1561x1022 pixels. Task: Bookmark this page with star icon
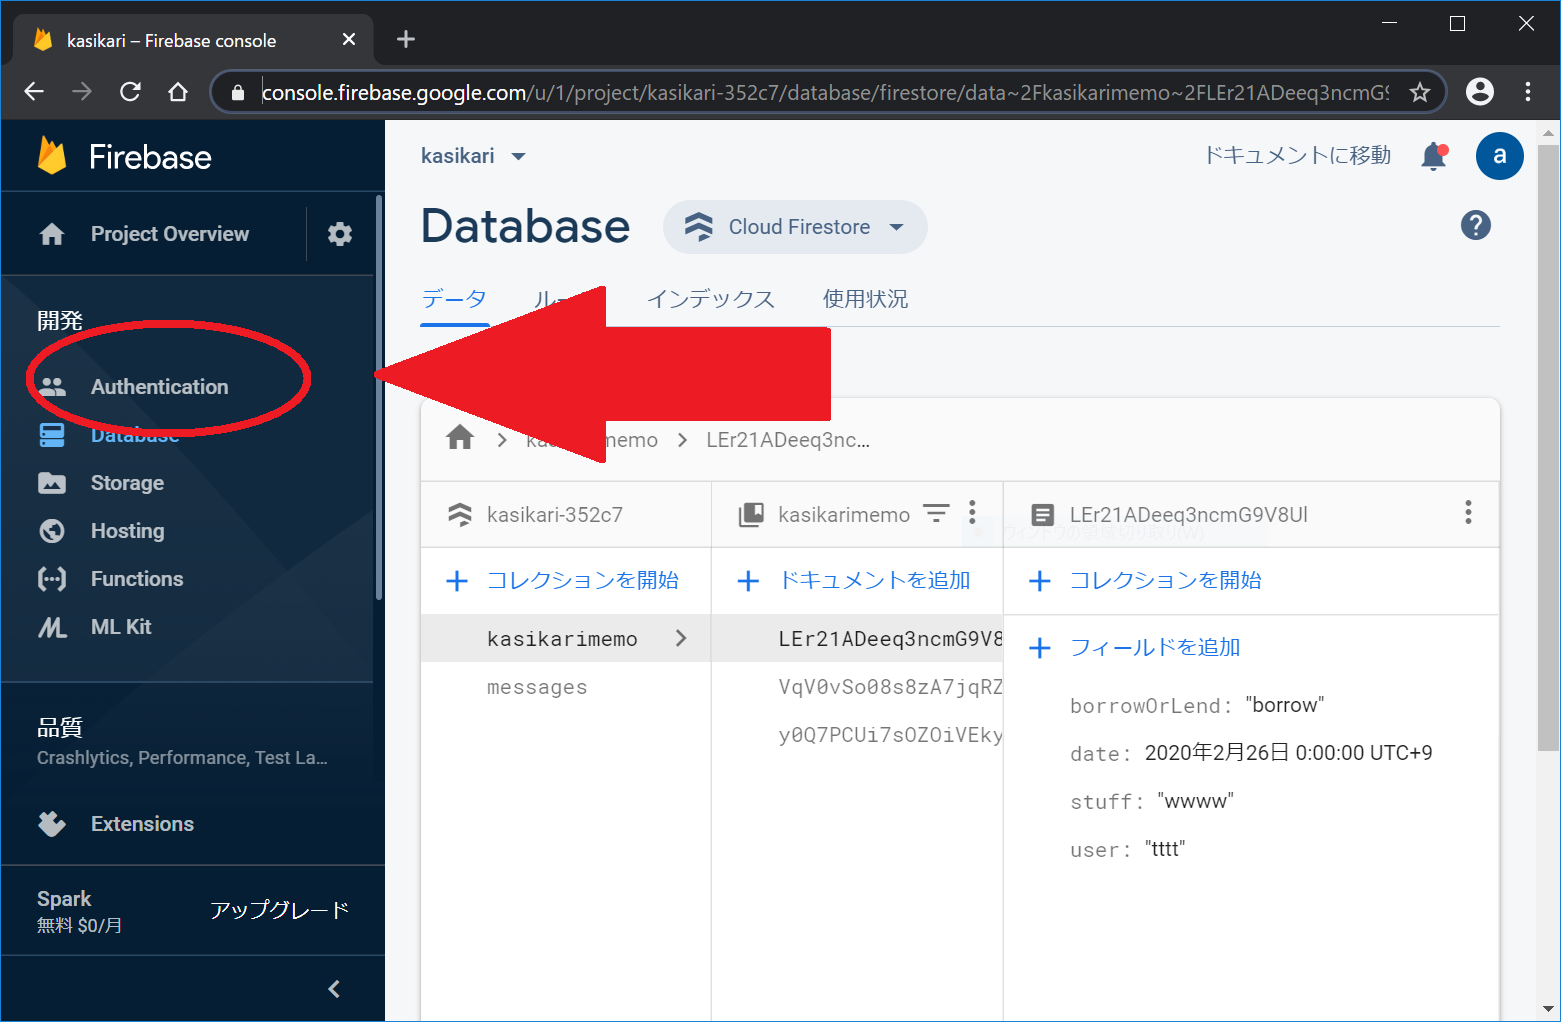pyautogui.click(x=1420, y=92)
